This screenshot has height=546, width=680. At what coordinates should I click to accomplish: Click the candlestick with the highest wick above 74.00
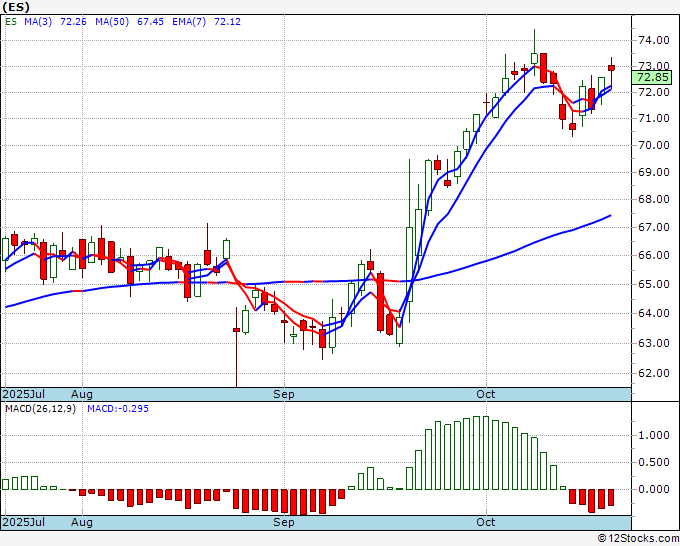click(x=534, y=58)
